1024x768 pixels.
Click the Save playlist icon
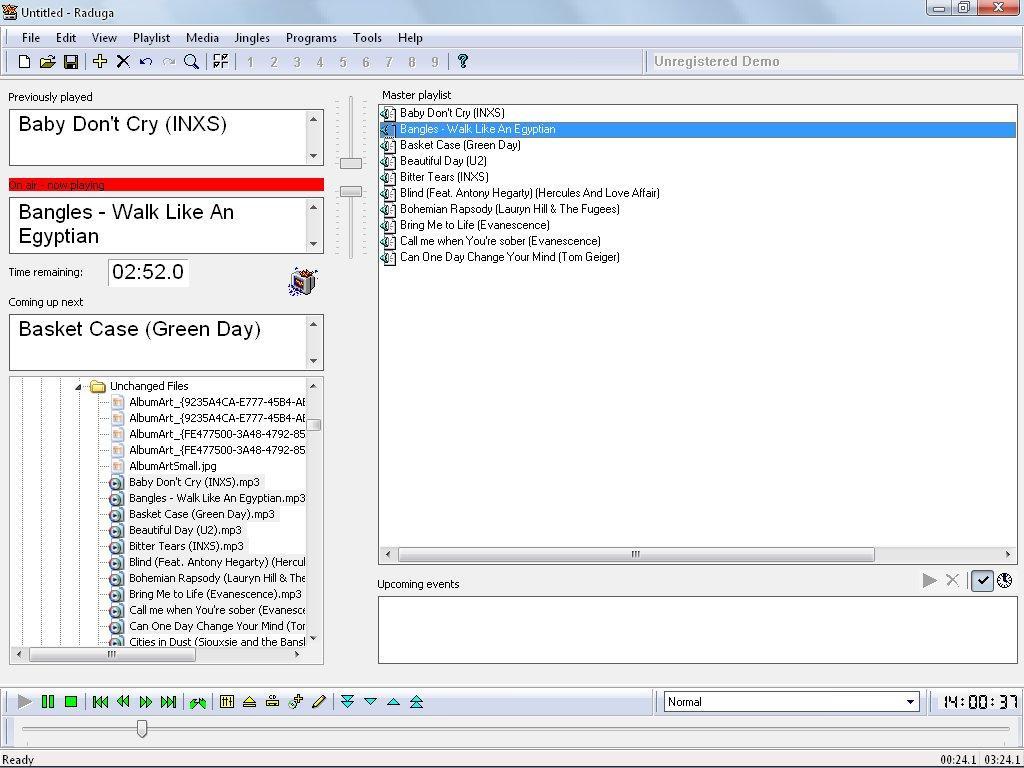(71, 62)
